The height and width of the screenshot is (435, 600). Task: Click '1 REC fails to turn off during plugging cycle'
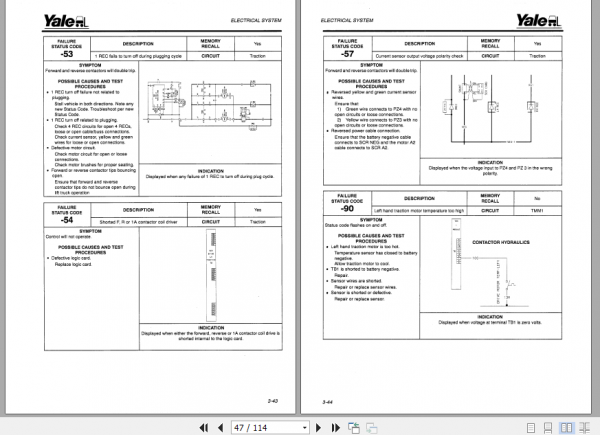pos(139,56)
